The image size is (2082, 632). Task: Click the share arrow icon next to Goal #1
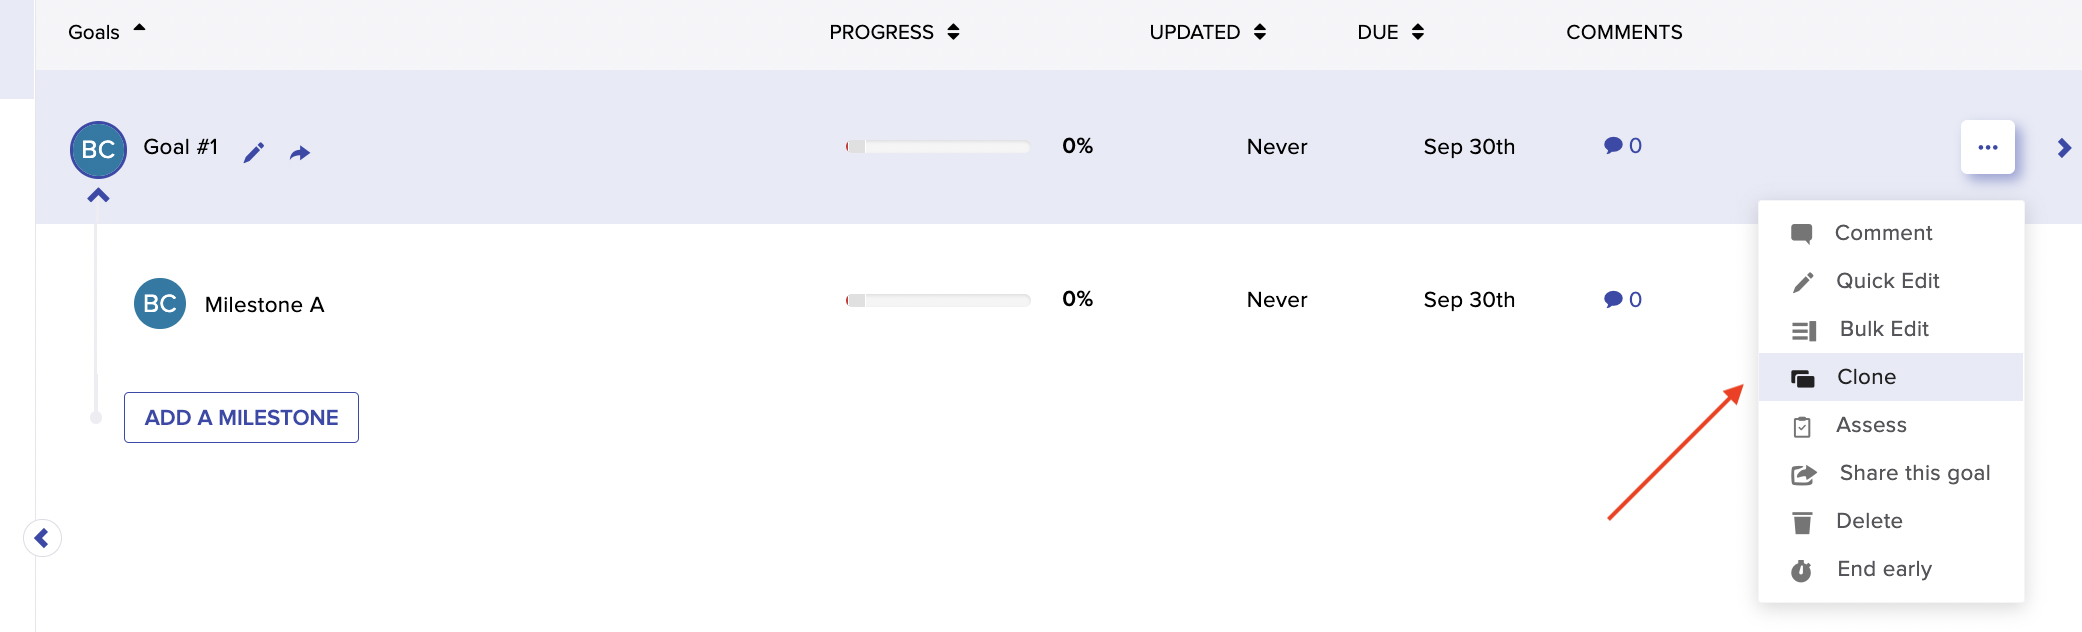click(300, 153)
